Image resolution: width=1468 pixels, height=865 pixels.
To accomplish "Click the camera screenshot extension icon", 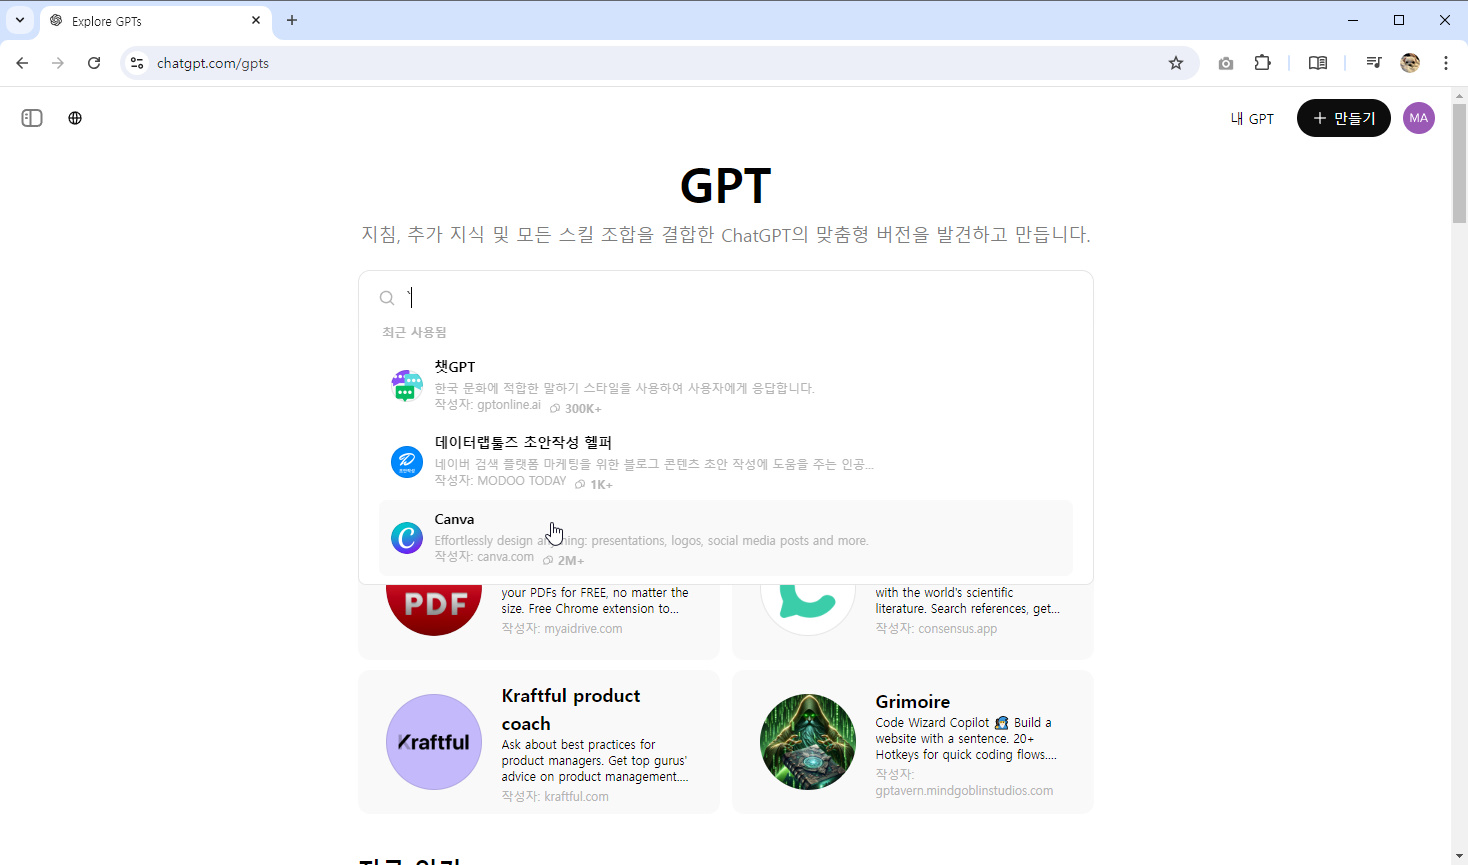I will [1226, 63].
